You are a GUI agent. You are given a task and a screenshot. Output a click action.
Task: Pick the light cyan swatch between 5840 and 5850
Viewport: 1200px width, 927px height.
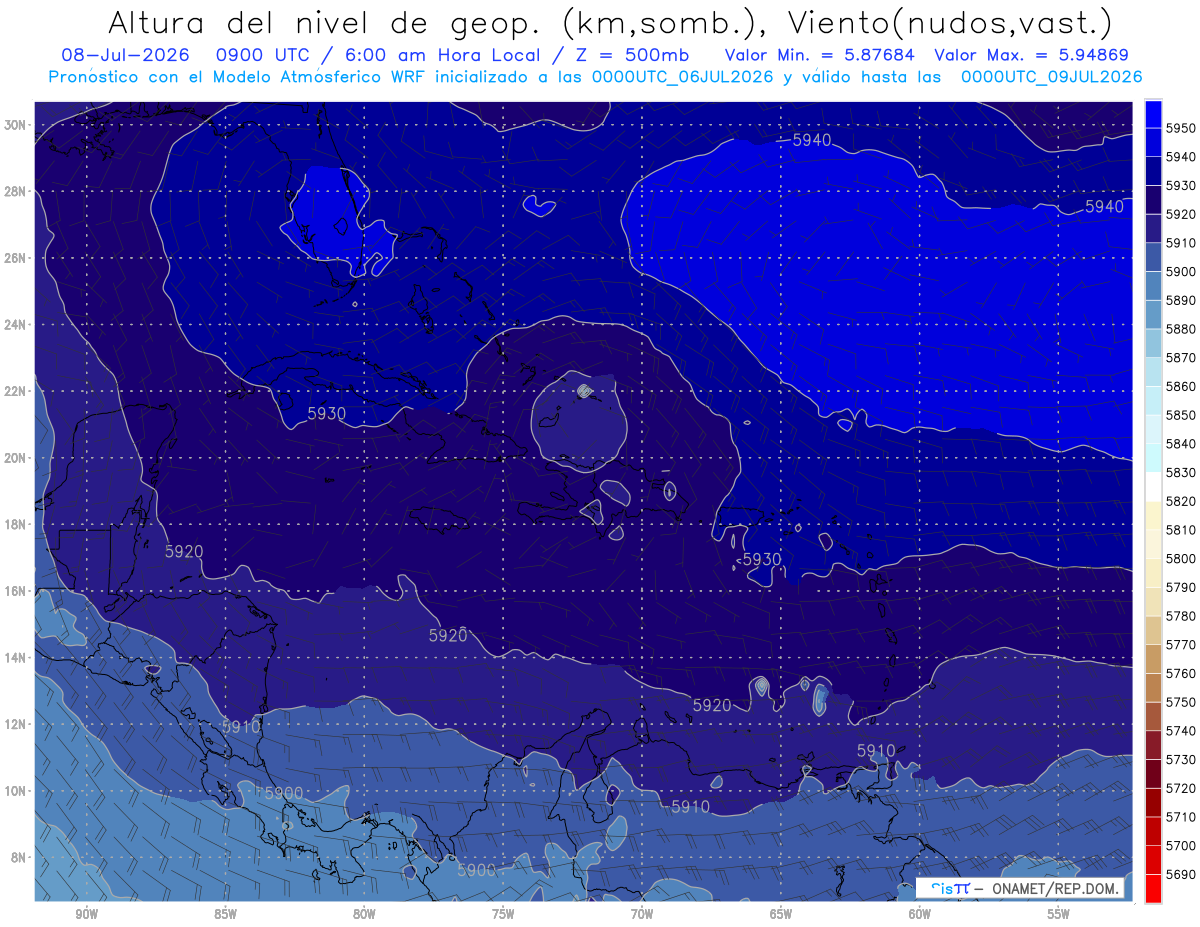pos(1153,429)
